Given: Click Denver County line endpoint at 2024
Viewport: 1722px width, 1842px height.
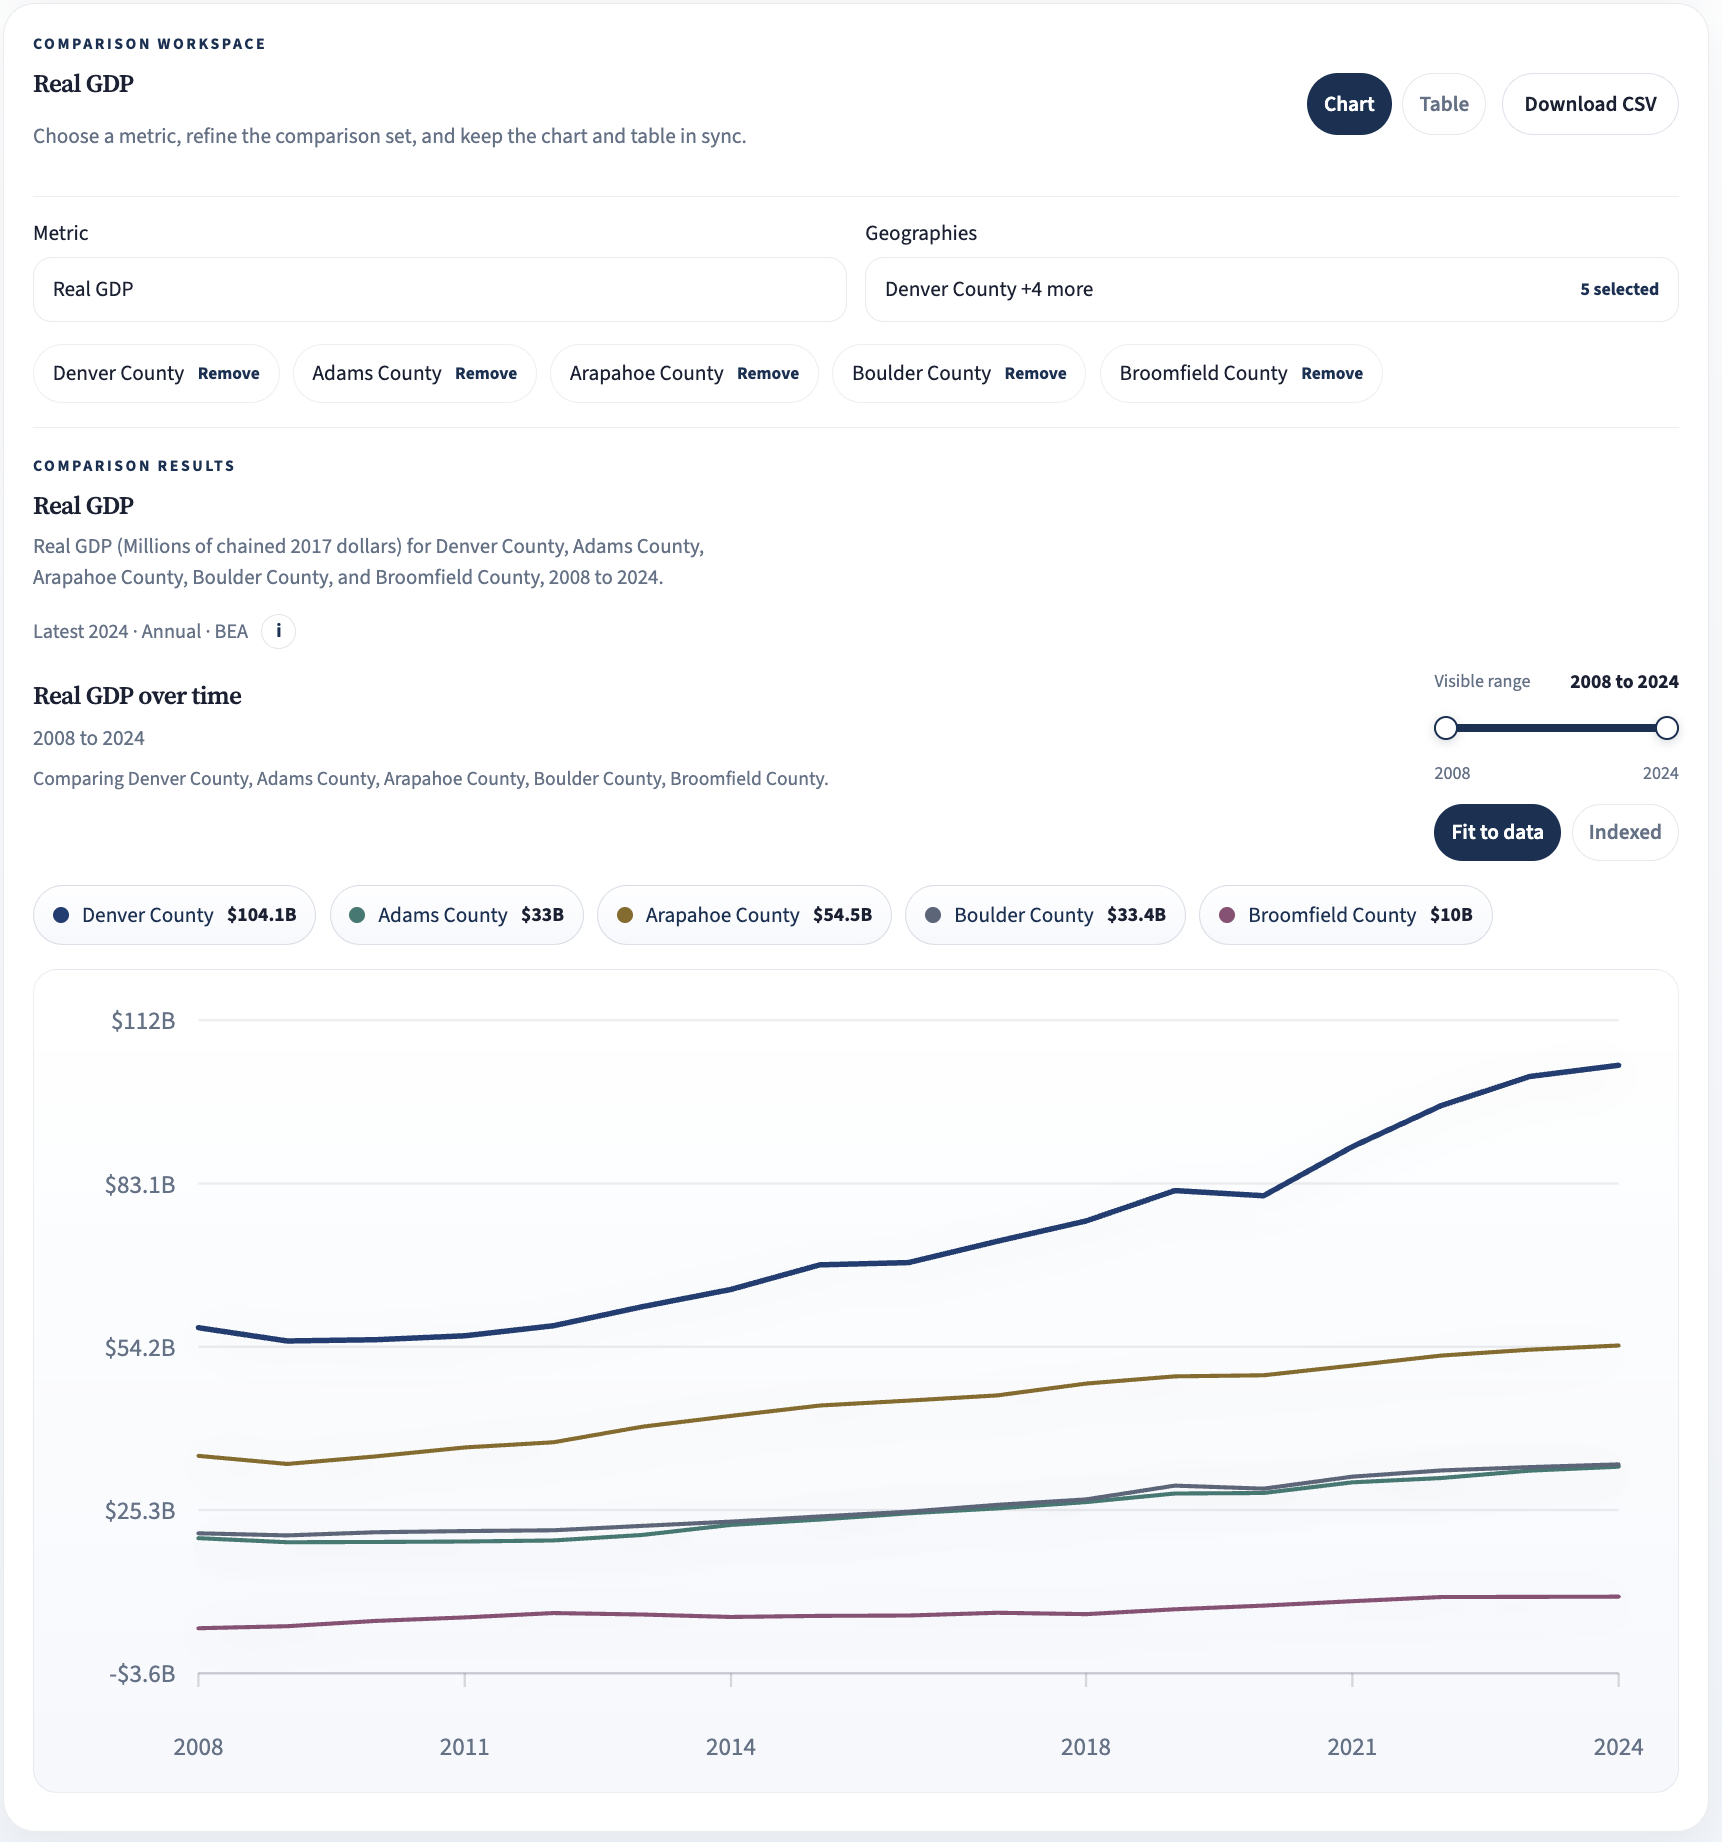Looking at the screenshot, I should 1618,1065.
